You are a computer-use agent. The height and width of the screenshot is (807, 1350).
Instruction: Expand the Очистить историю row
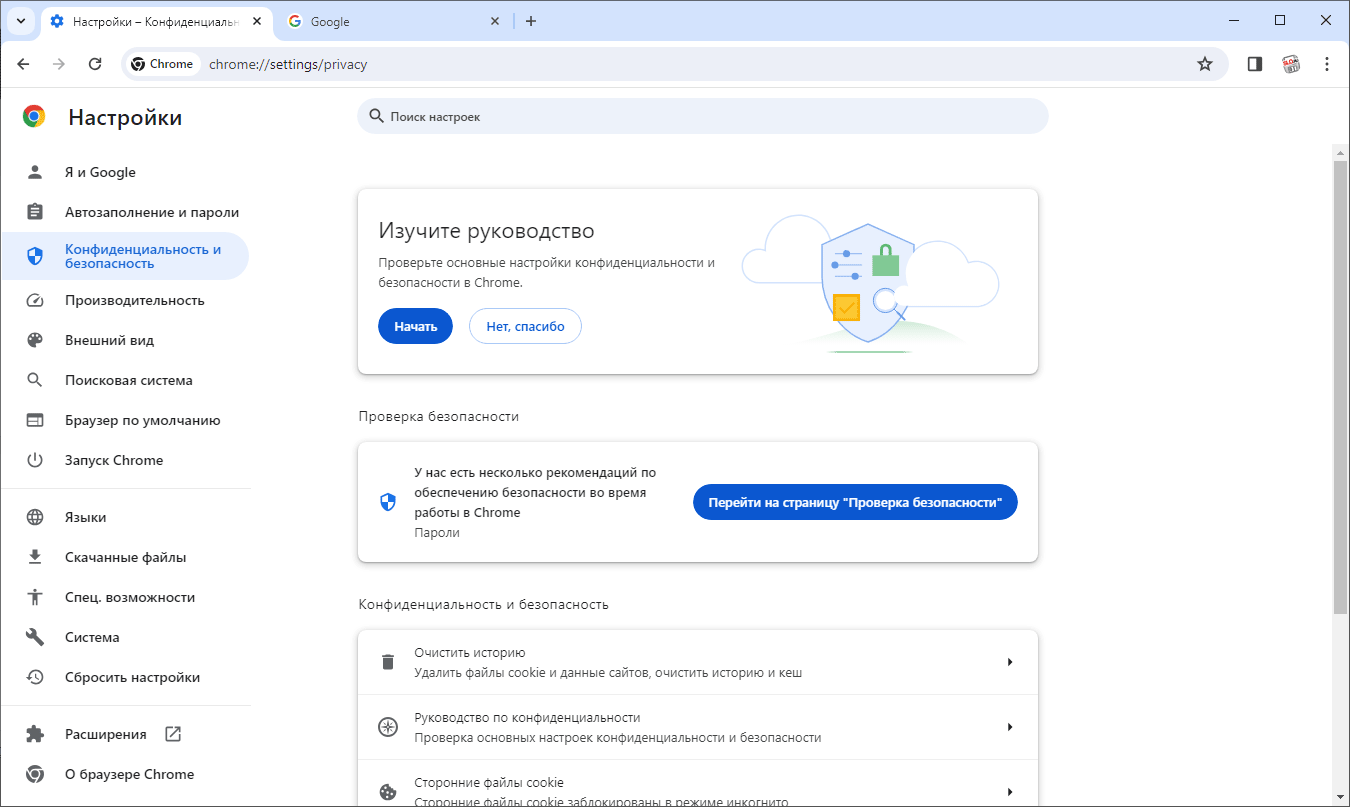click(697, 662)
